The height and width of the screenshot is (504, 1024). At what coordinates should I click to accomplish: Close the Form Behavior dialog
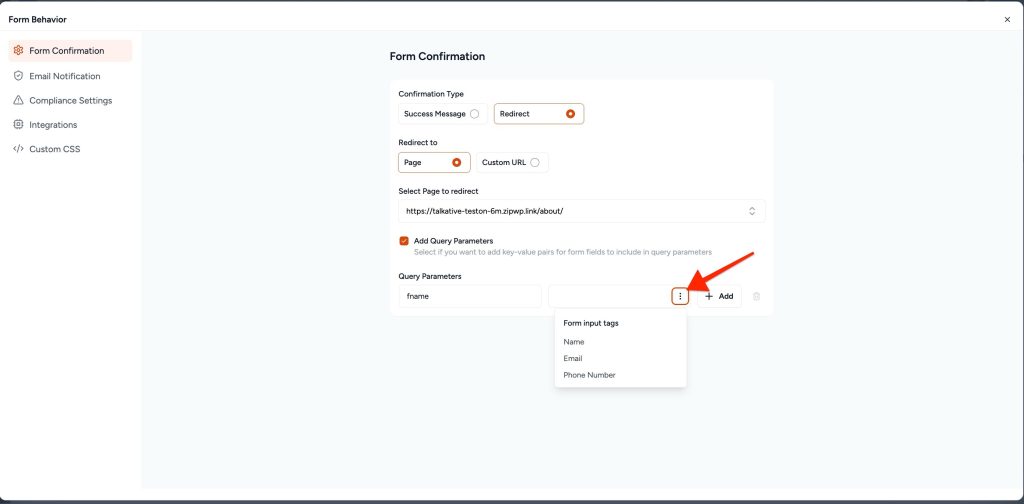pyautogui.click(x=1006, y=19)
